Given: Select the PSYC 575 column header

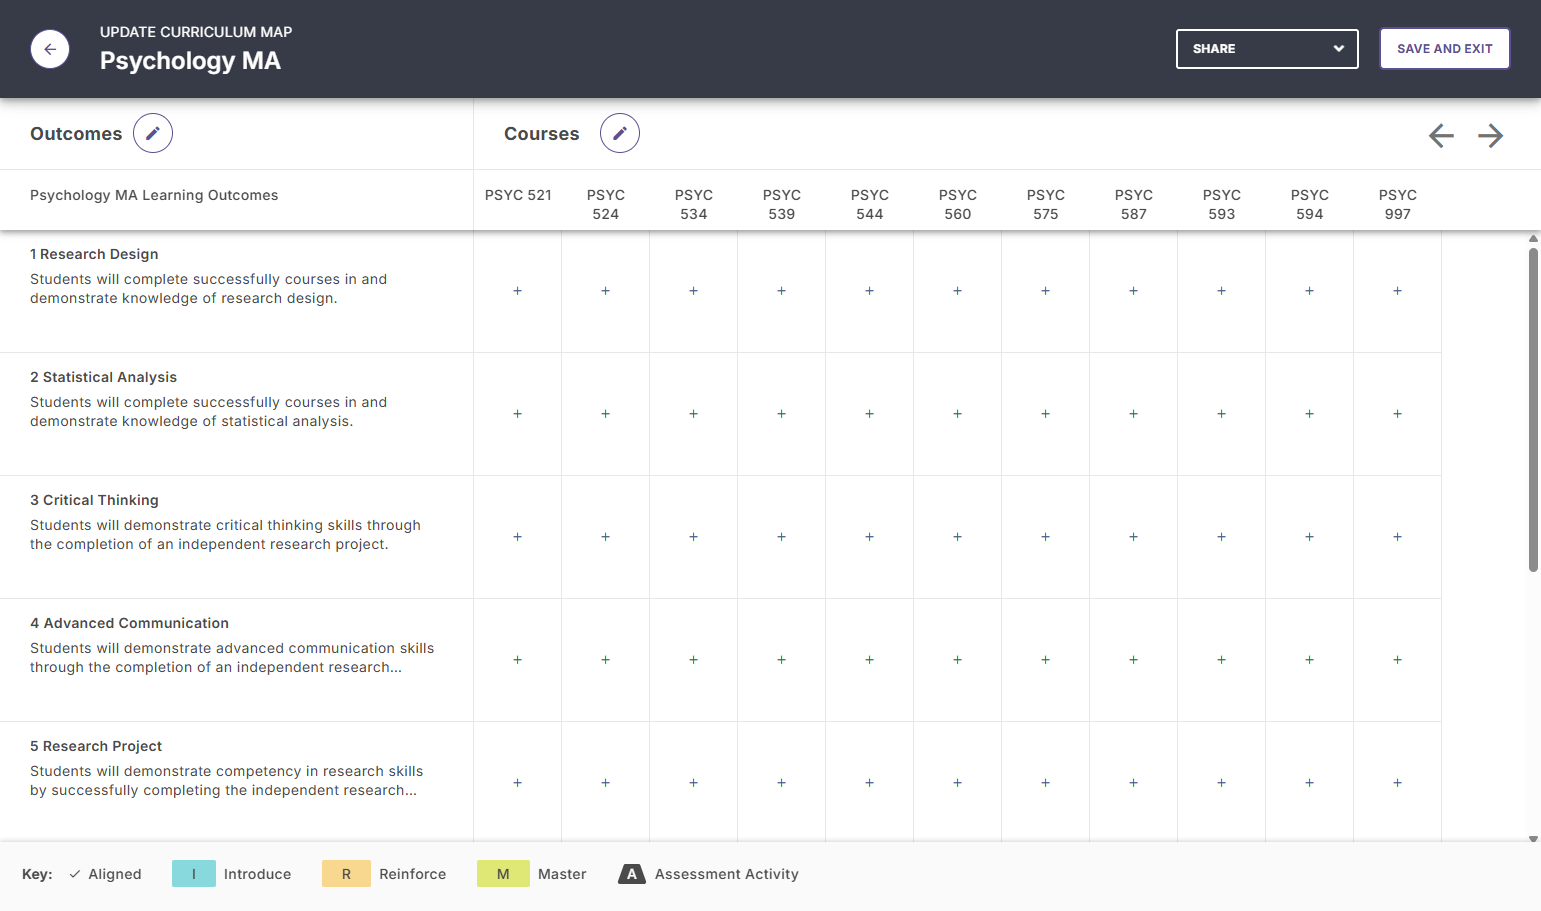Looking at the screenshot, I should point(1046,204).
